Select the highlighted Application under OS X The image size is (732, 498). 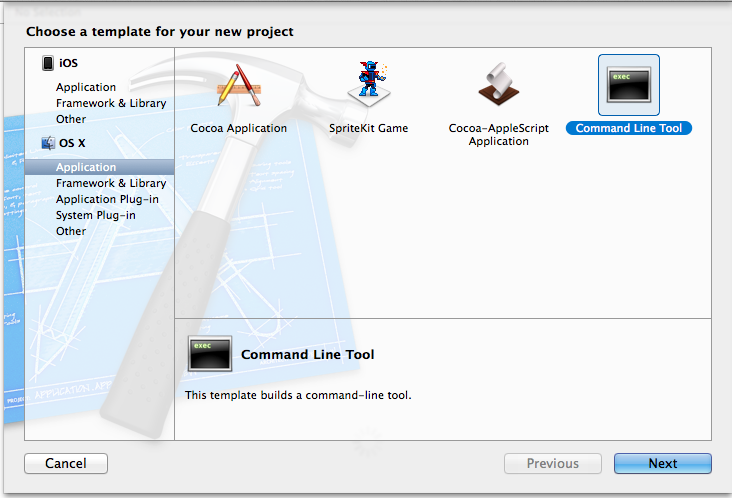tap(99, 167)
